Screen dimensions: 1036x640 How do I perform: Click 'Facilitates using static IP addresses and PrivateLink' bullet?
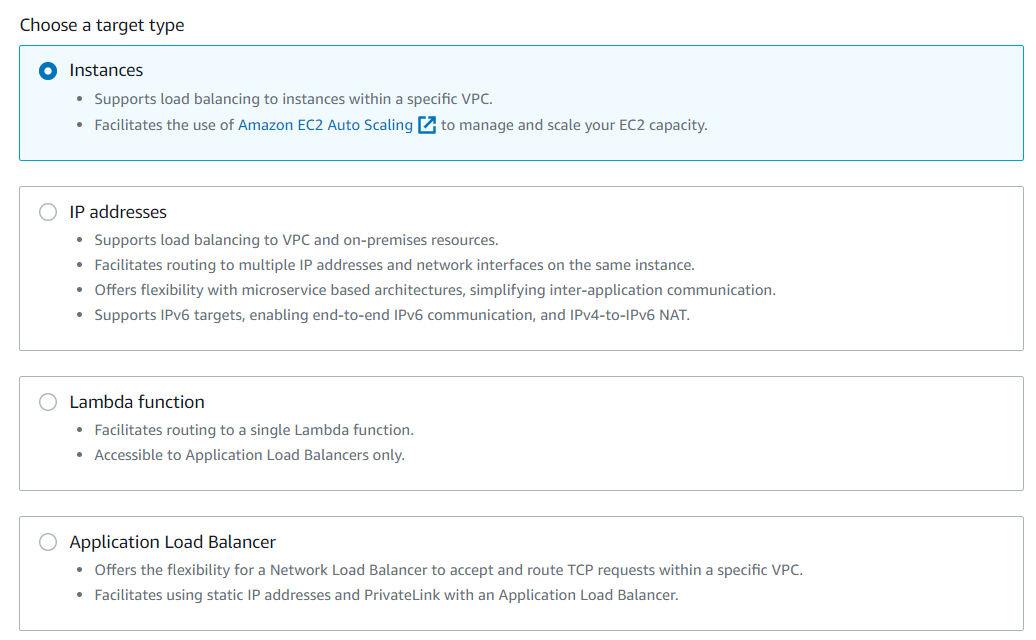(x=386, y=595)
